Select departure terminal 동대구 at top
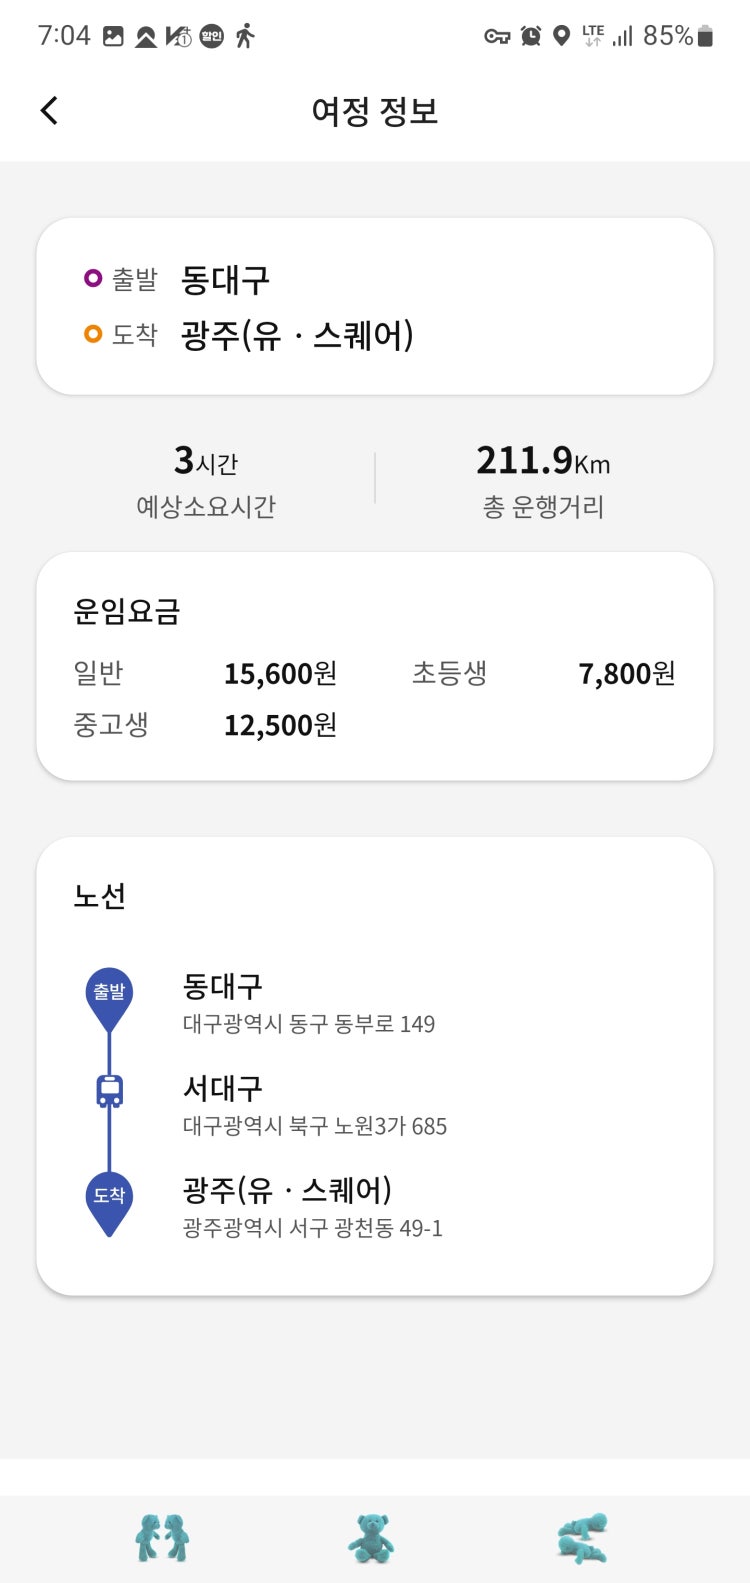750x1583 pixels. [225, 280]
